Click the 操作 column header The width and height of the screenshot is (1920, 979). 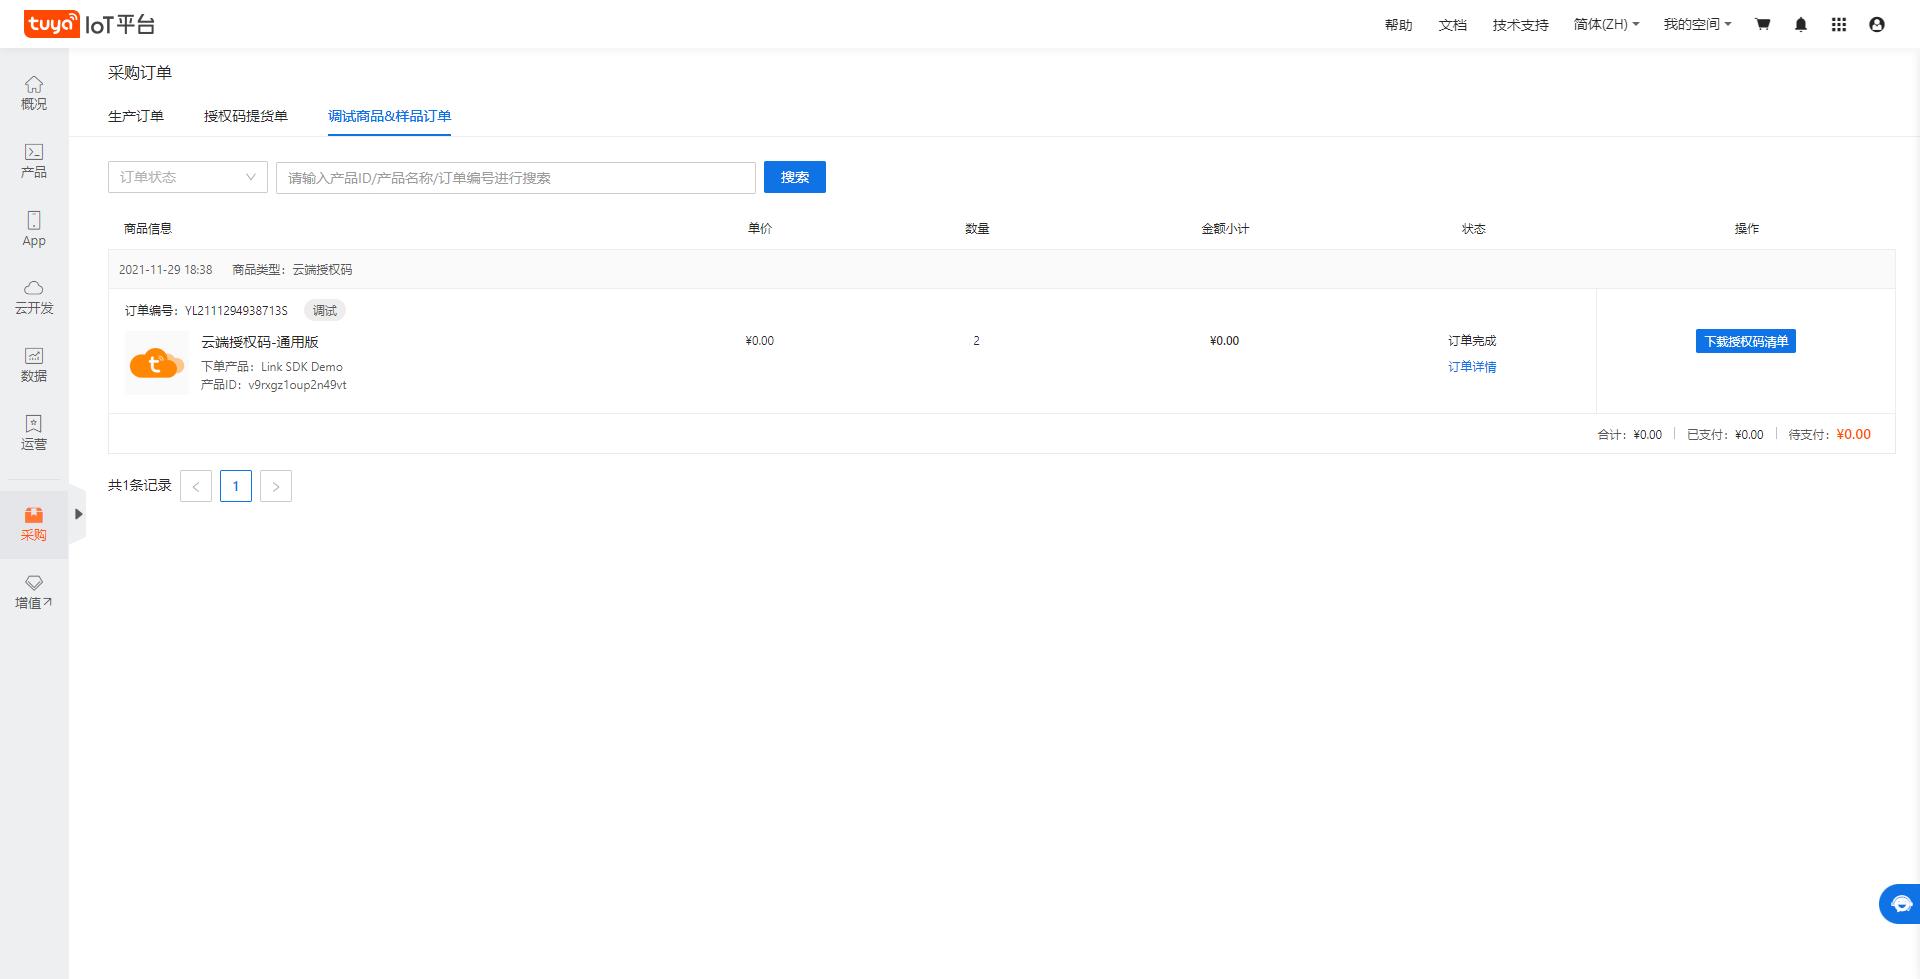coord(1746,229)
